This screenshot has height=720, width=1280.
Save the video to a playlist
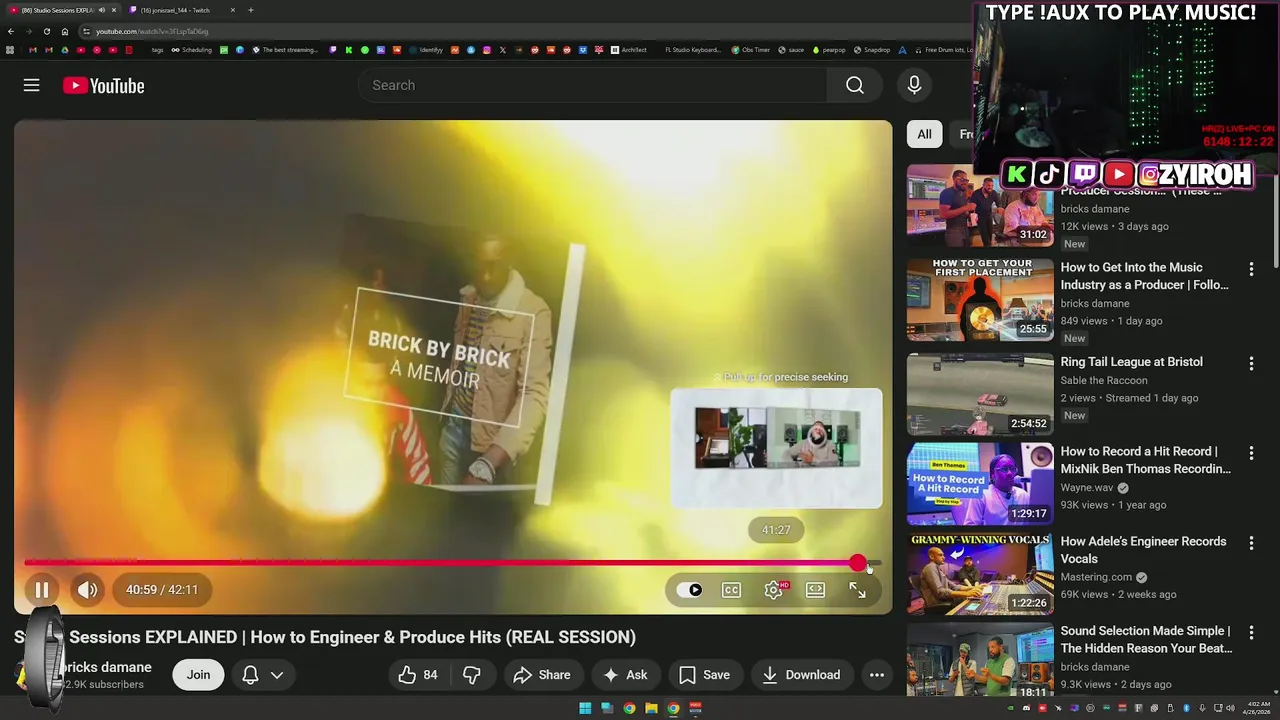[x=705, y=675]
